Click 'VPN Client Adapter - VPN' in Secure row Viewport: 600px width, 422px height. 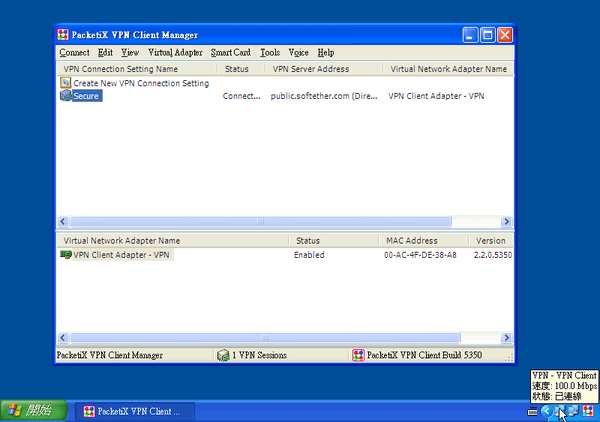pyautogui.click(x=436, y=96)
